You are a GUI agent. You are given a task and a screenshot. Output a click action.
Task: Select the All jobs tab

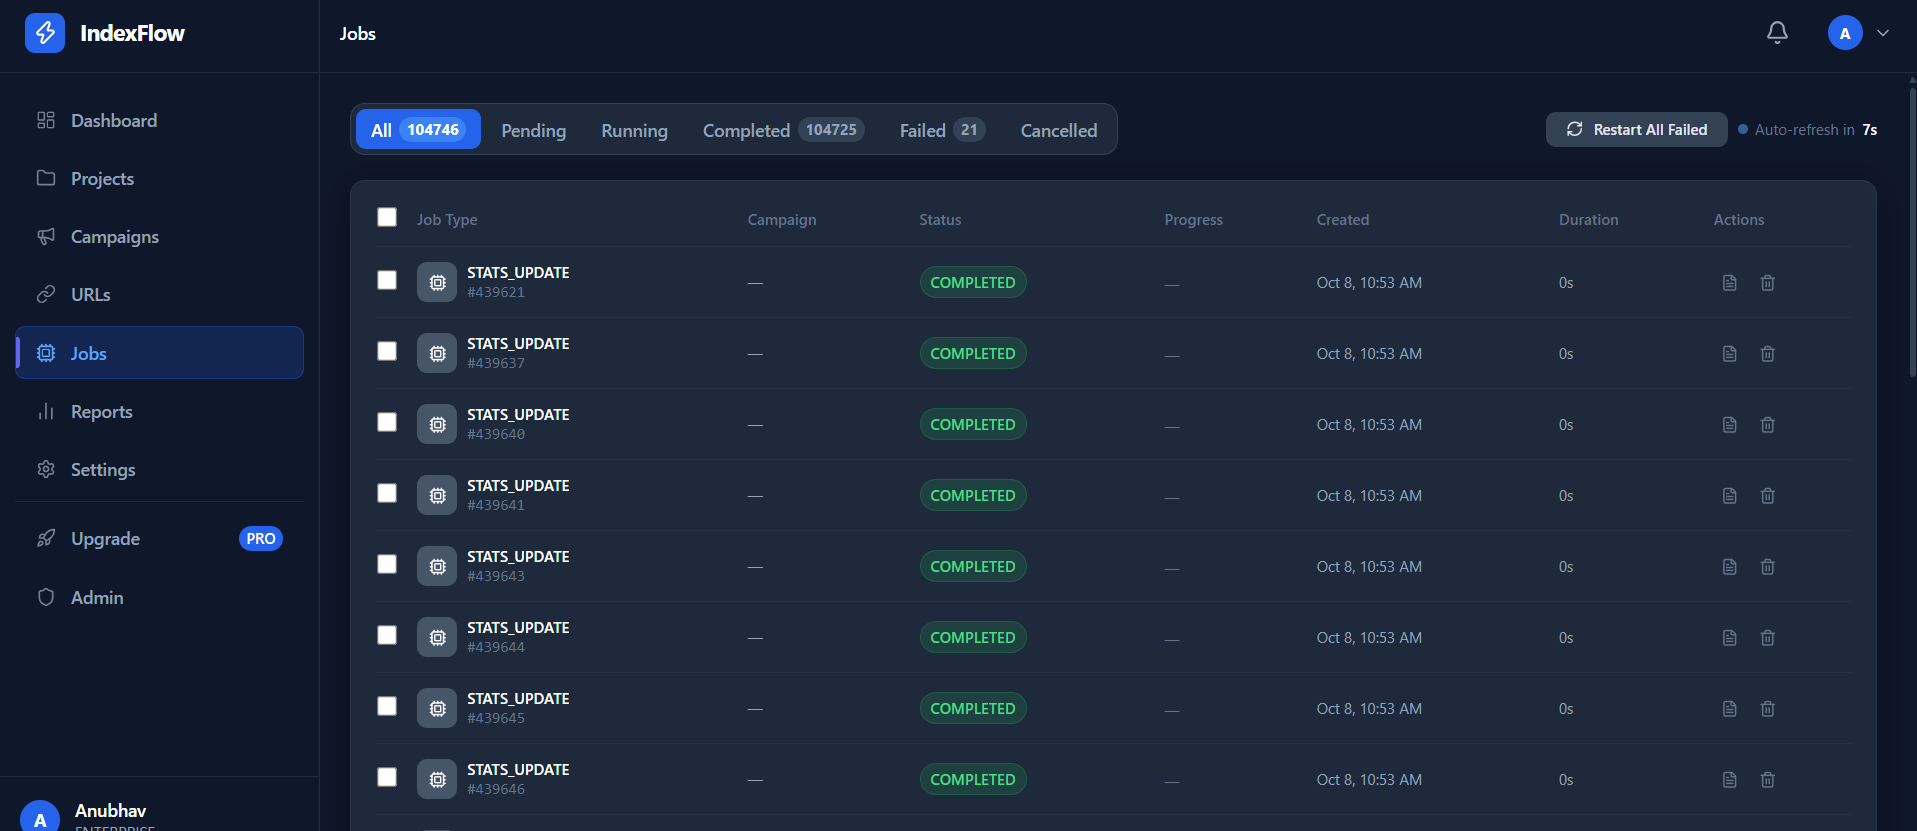[418, 130]
